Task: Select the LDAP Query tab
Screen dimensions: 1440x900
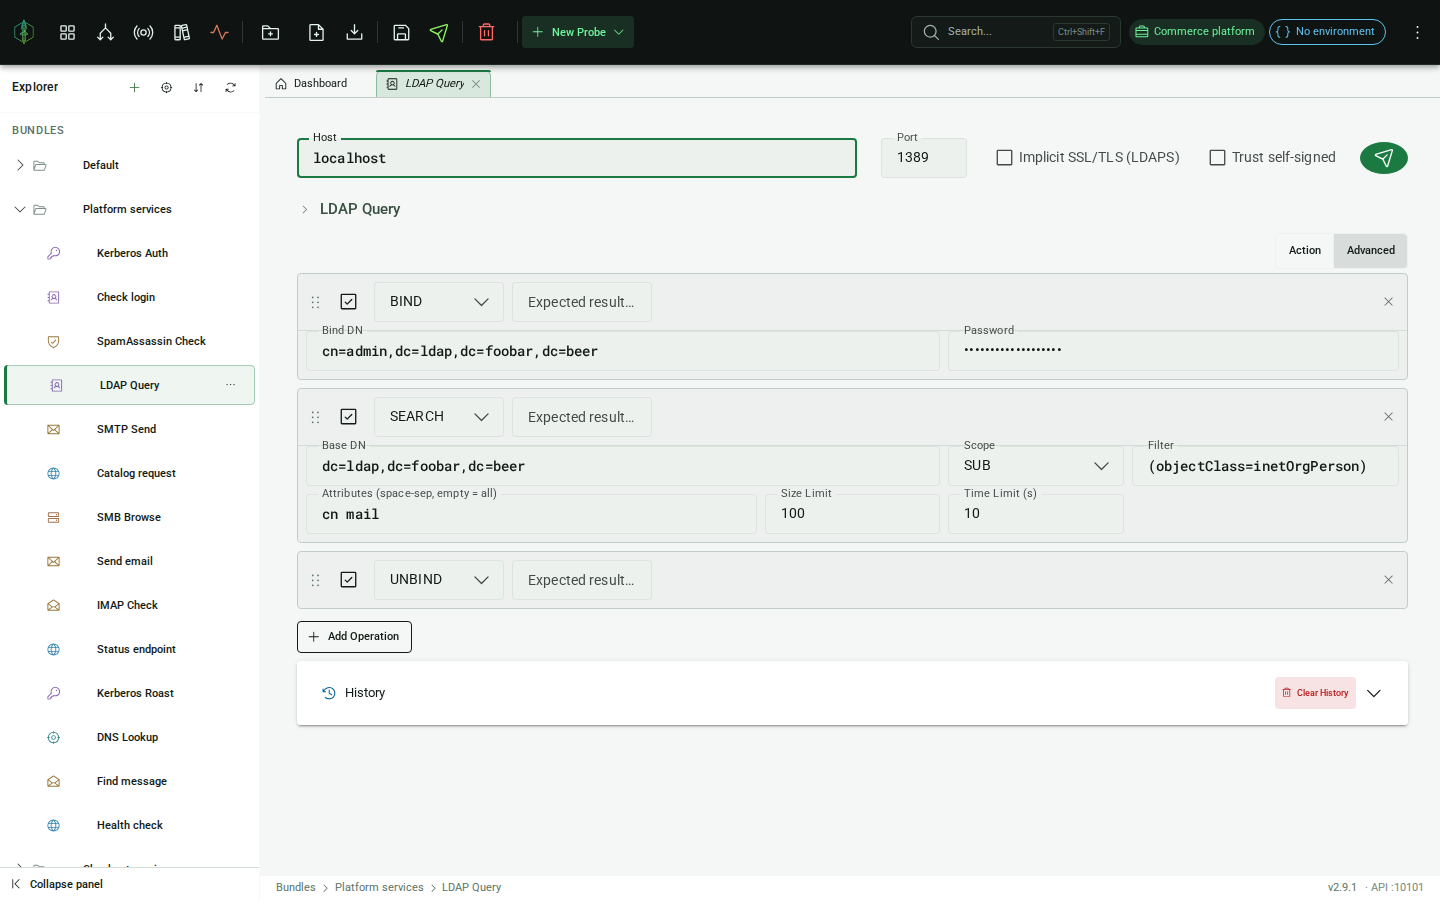Action: click(433, 84)
